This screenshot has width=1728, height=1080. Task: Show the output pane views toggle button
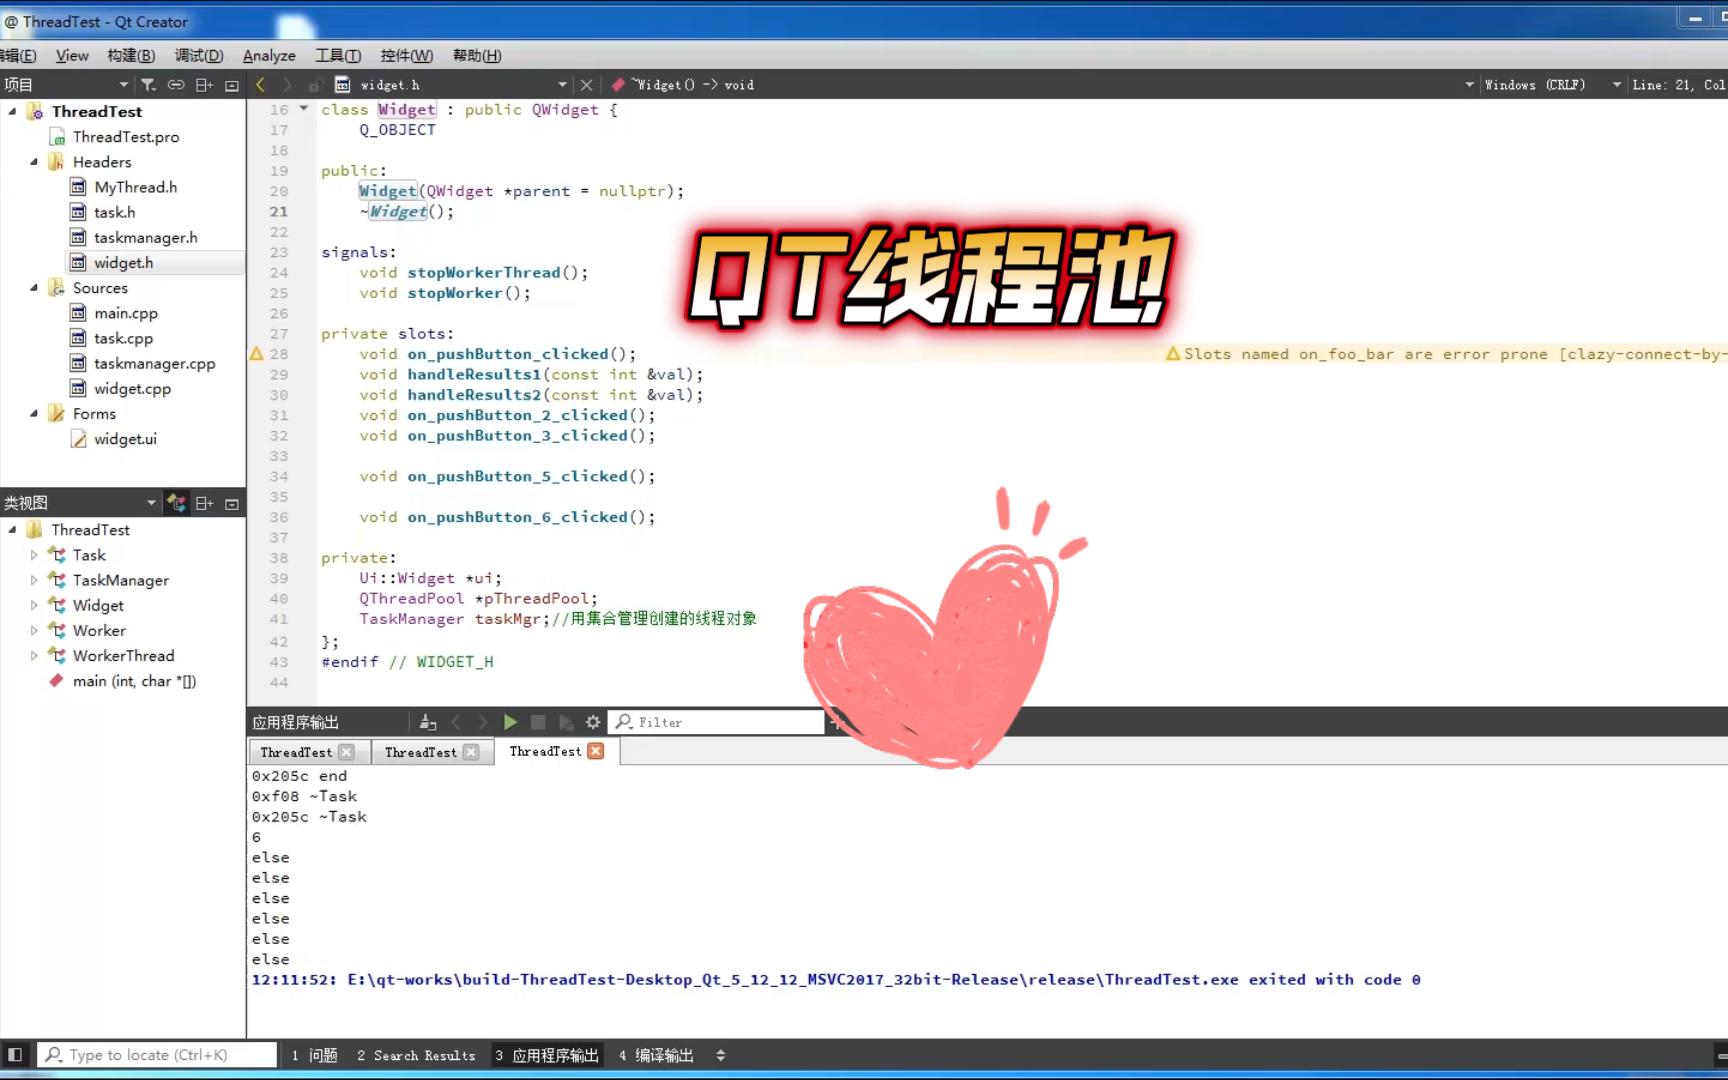coord(721,1054)
